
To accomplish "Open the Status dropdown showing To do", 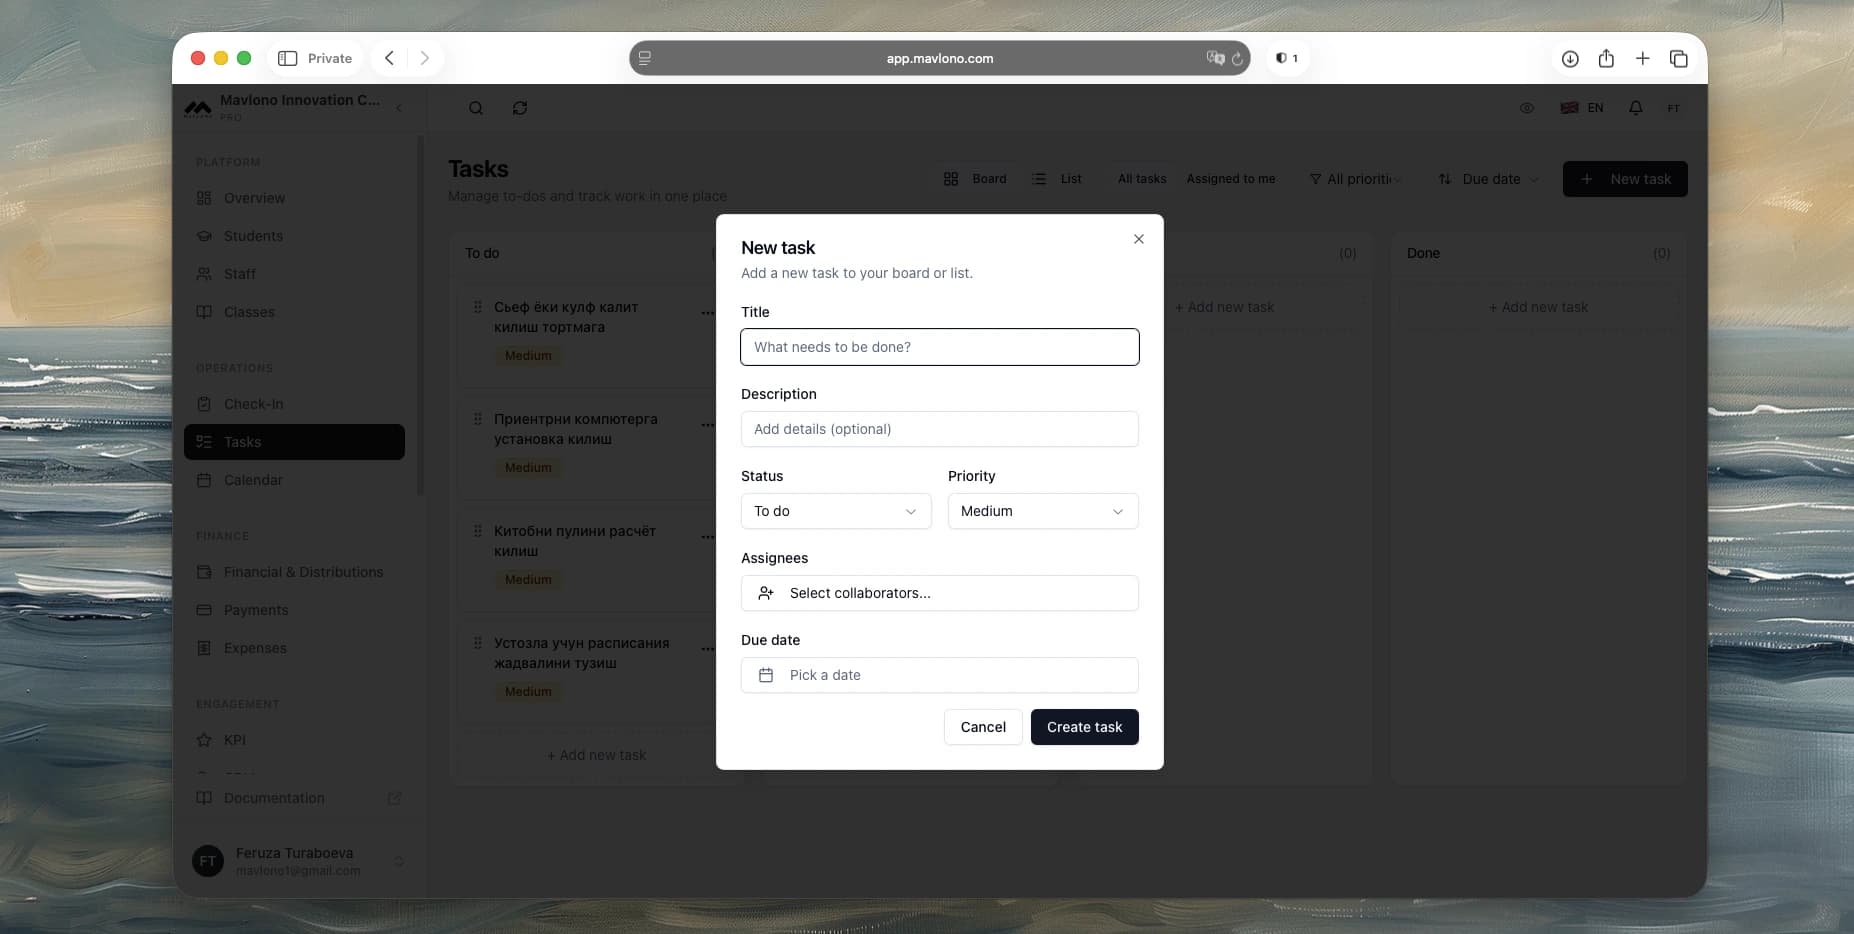I will tap(836, 511).
